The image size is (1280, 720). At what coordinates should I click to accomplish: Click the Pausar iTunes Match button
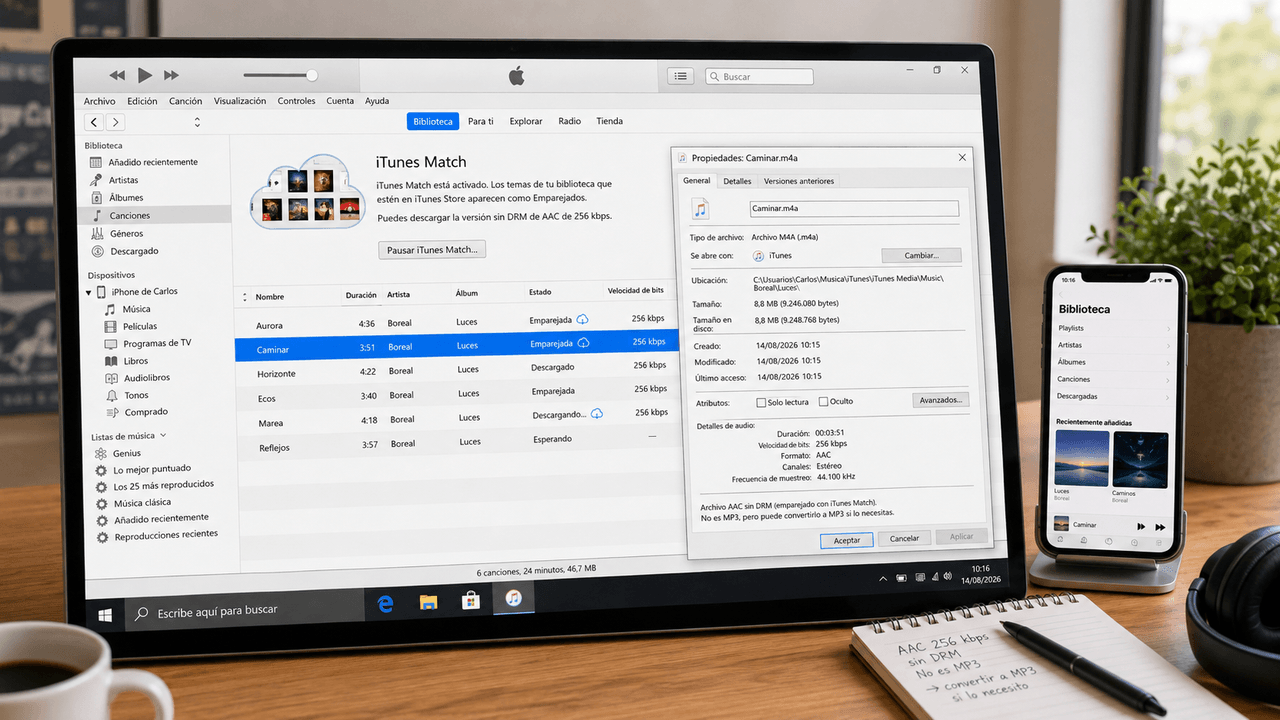click(432, 250)
